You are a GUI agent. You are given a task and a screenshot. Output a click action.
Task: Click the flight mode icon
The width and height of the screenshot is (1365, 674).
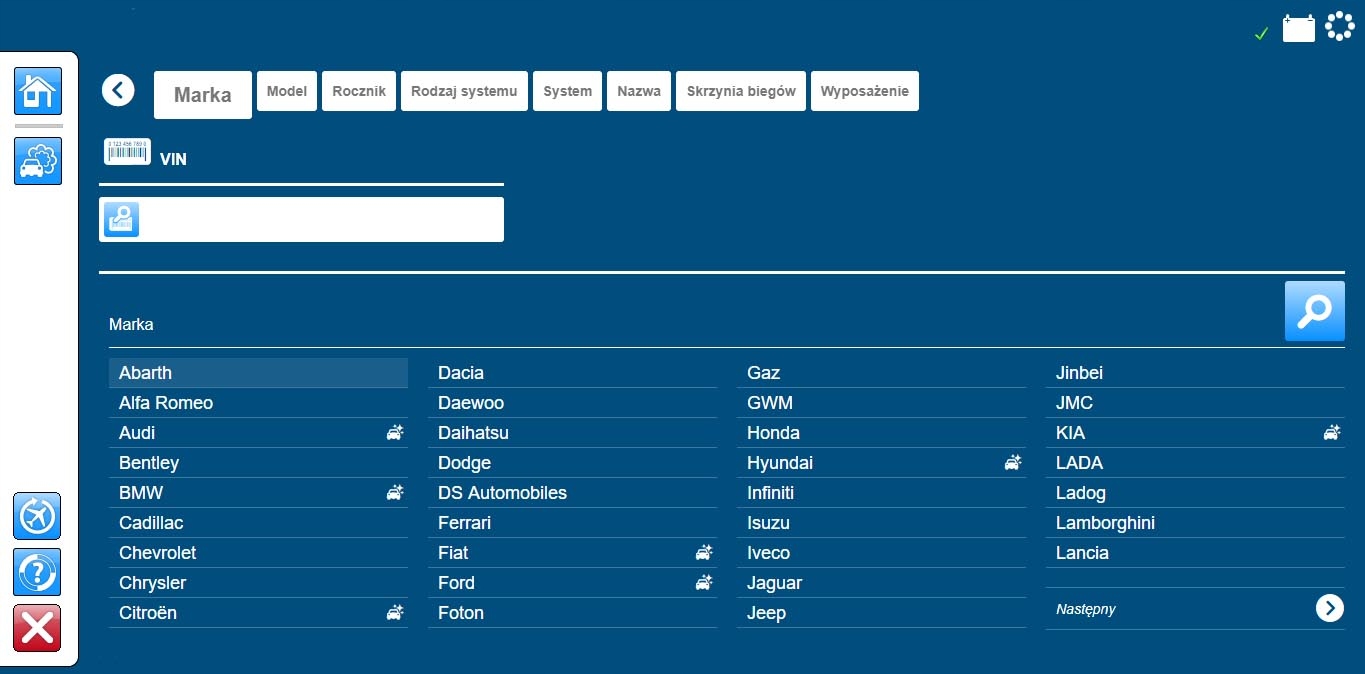(x=38, y=516)
